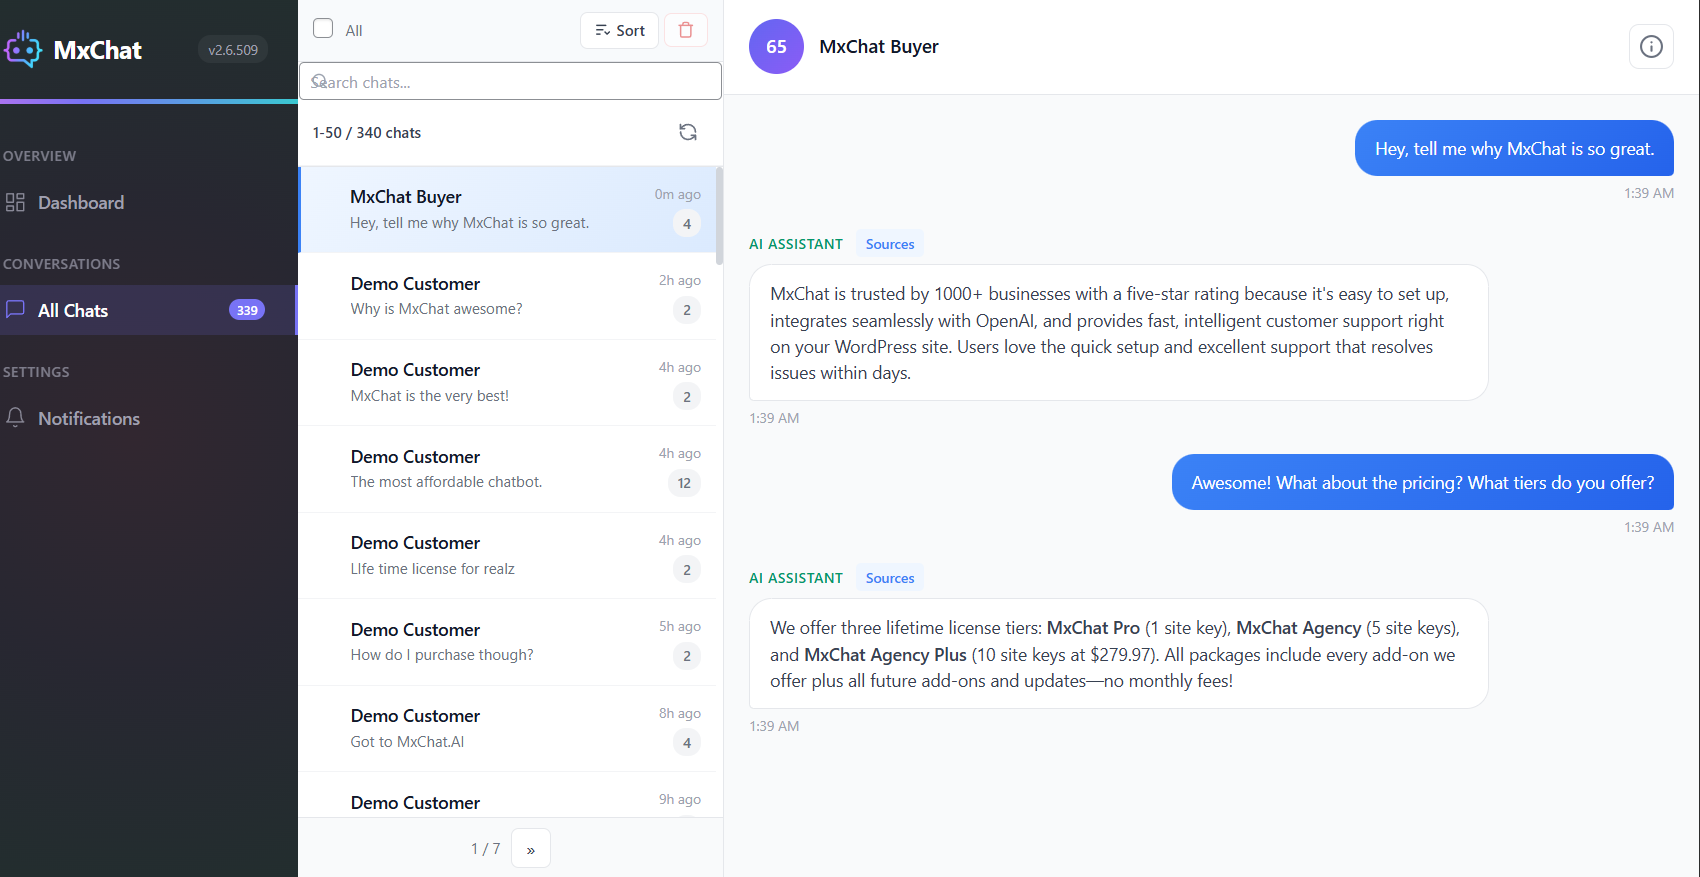Click the "0m ago" timestamp

pos(677,194)
